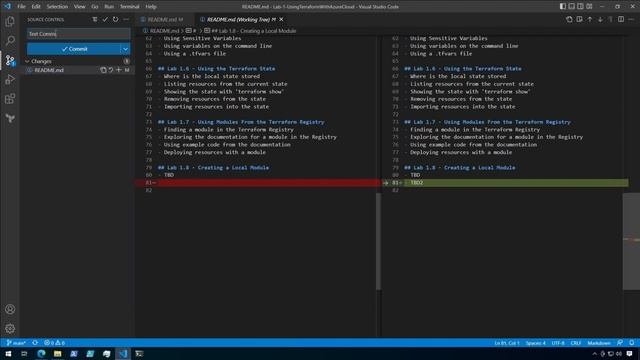The width and height of the screenshot is (640, 360).
Task: Open the View menu
Action: (80, 7)
